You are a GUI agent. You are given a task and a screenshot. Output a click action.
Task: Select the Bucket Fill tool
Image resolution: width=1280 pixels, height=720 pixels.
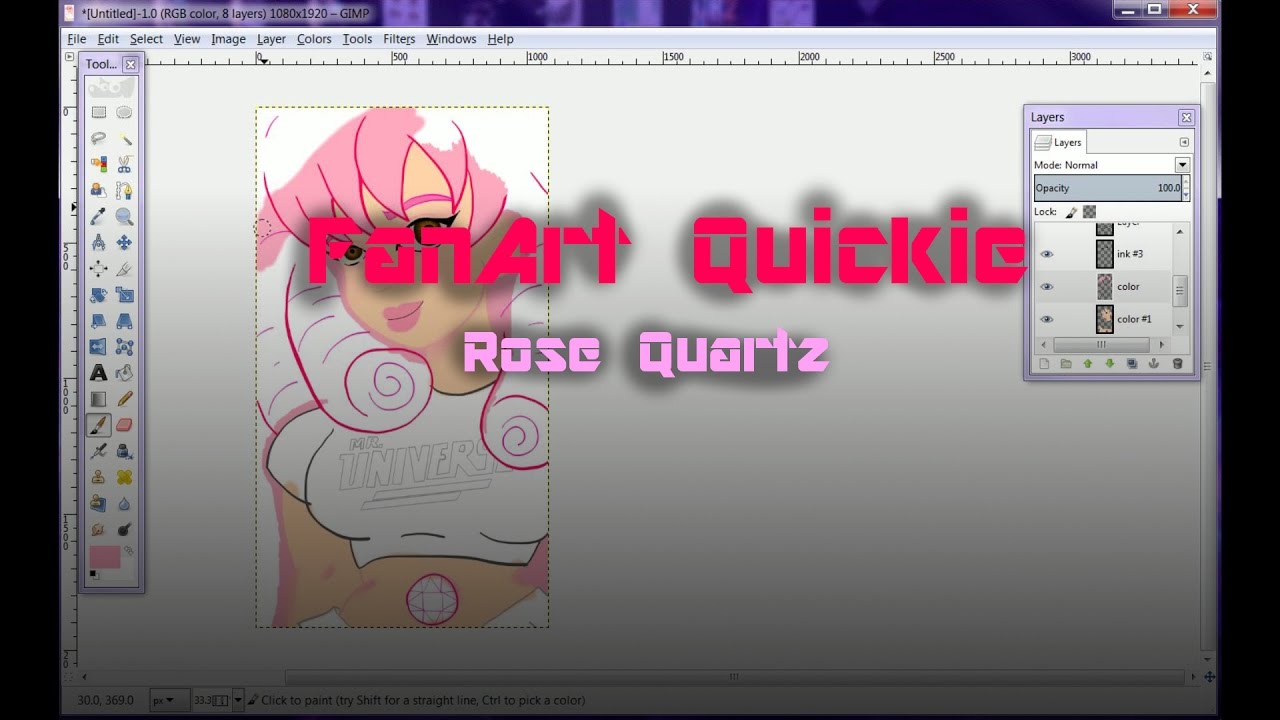tap(124, 373)
